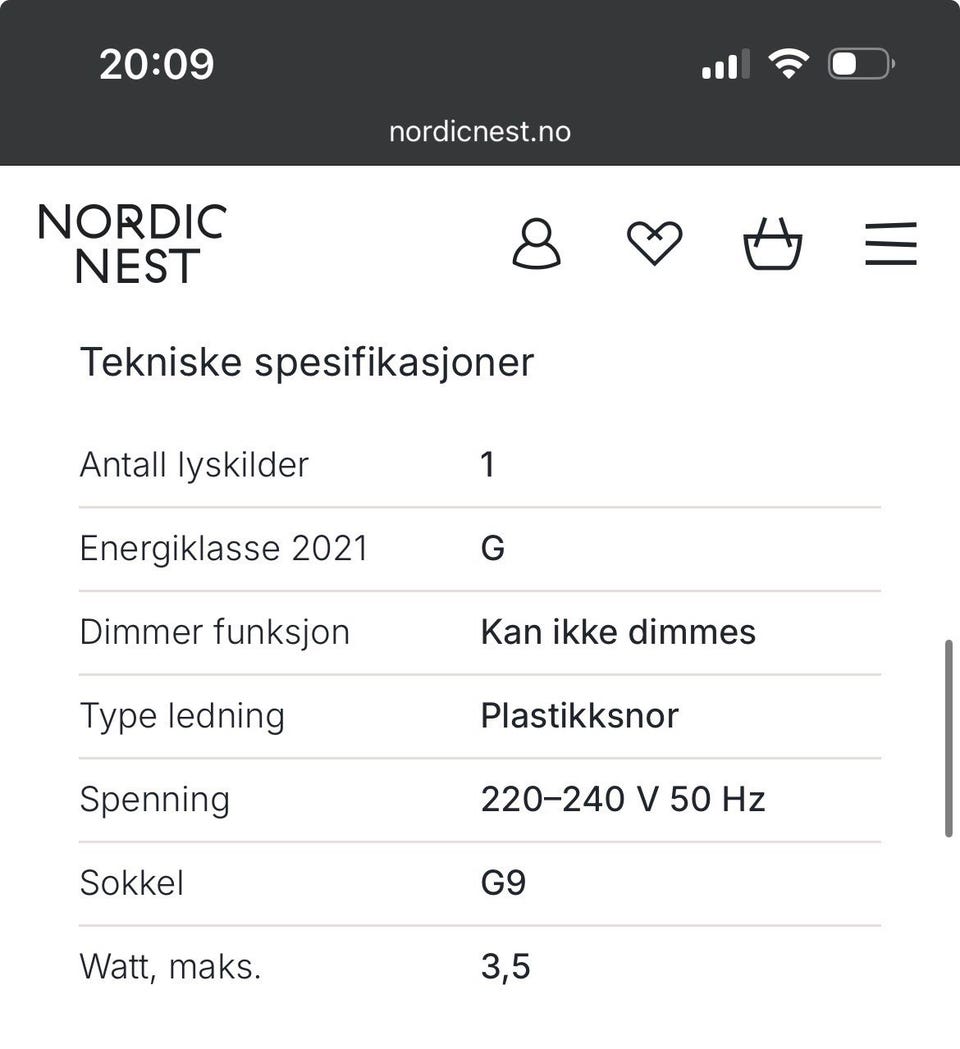The image size is (960, 1049).
Task: Tap the battery status icon
Action: pyautogui.click(x=862, y=64)
